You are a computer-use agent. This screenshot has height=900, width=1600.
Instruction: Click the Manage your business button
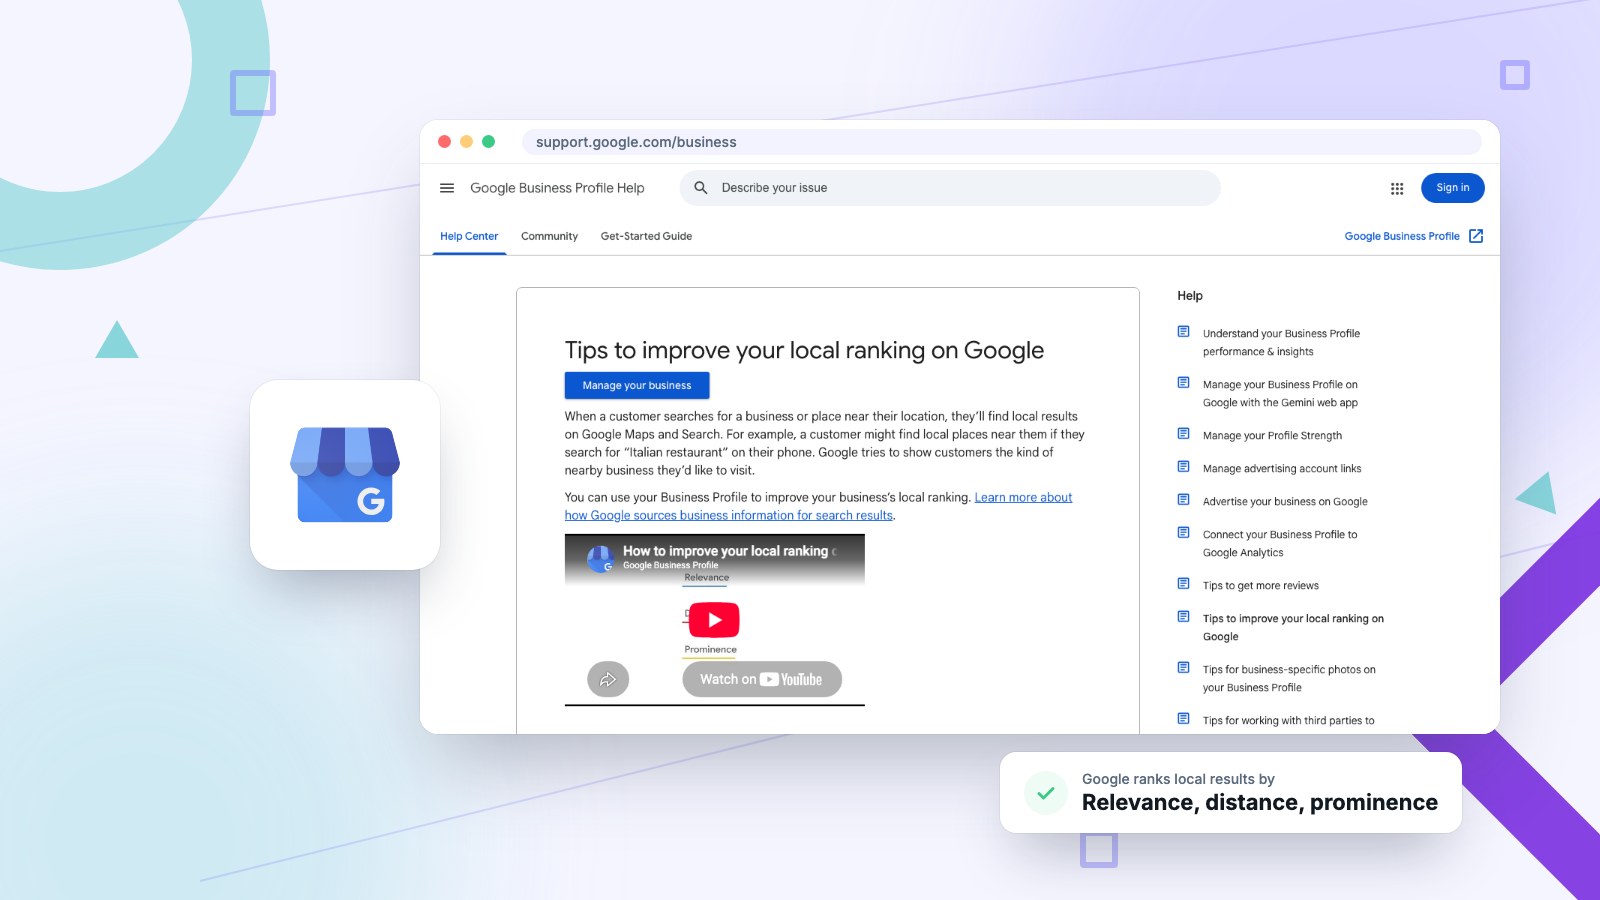tap(637, 385)
